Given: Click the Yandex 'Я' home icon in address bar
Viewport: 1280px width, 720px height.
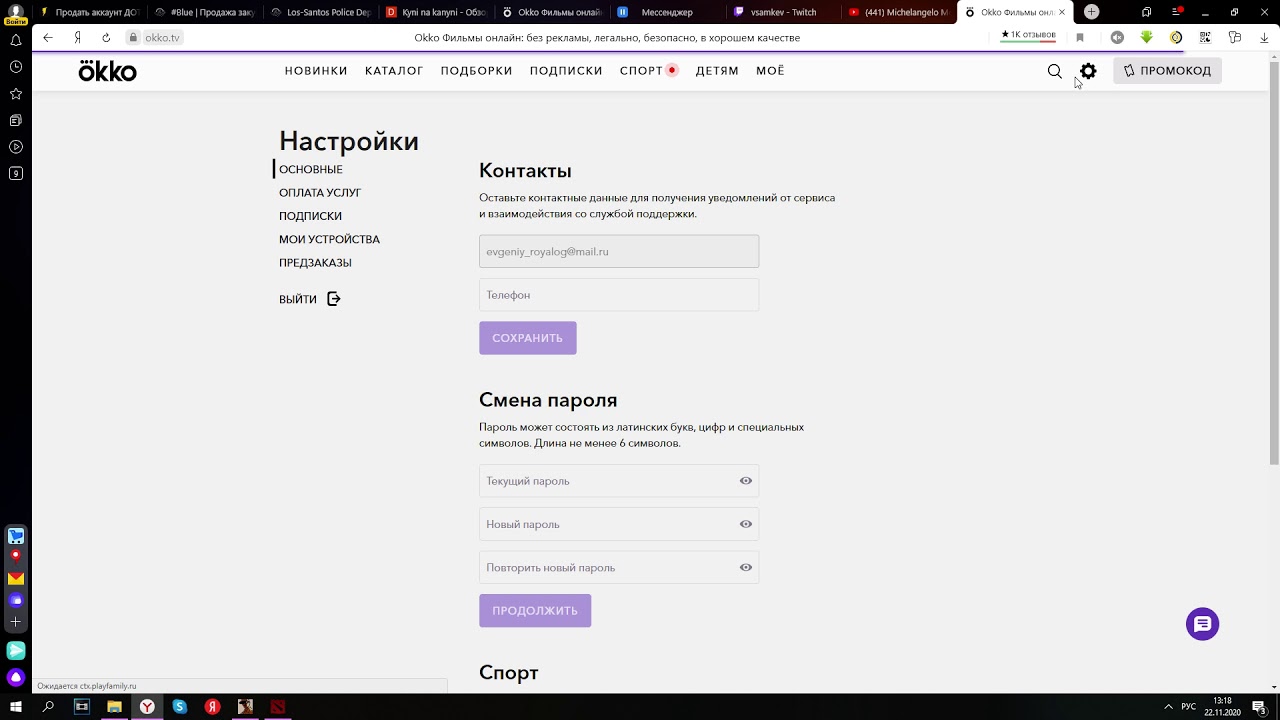Looking at the screenshot, I should pos(77,37).
